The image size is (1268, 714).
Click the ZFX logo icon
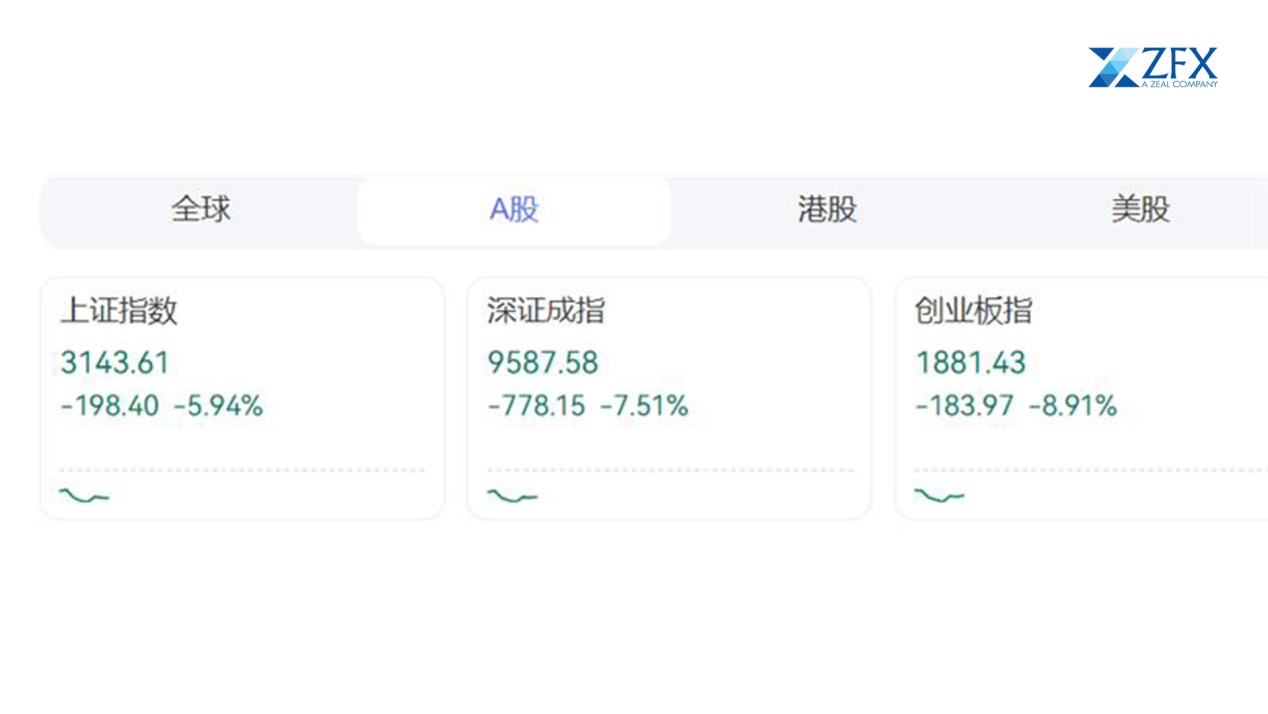tap(1113, 67)
